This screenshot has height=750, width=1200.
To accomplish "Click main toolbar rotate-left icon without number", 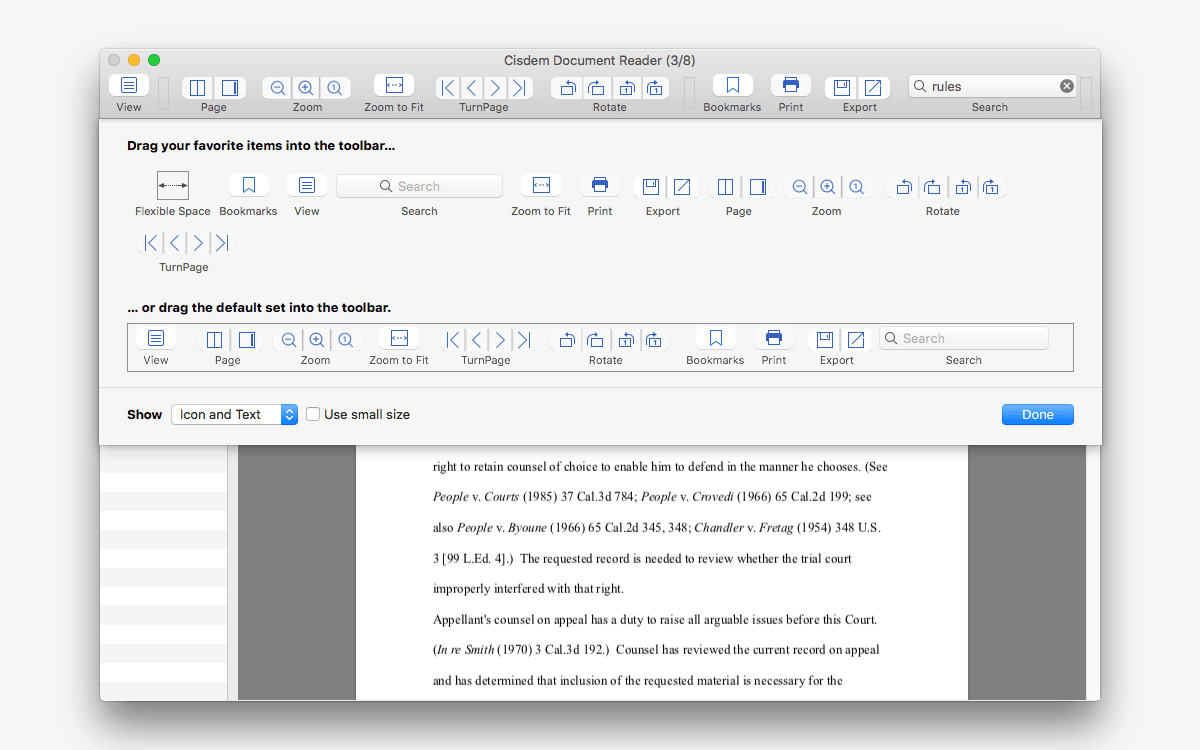I will pyautogui.click(x=567, y=88).
